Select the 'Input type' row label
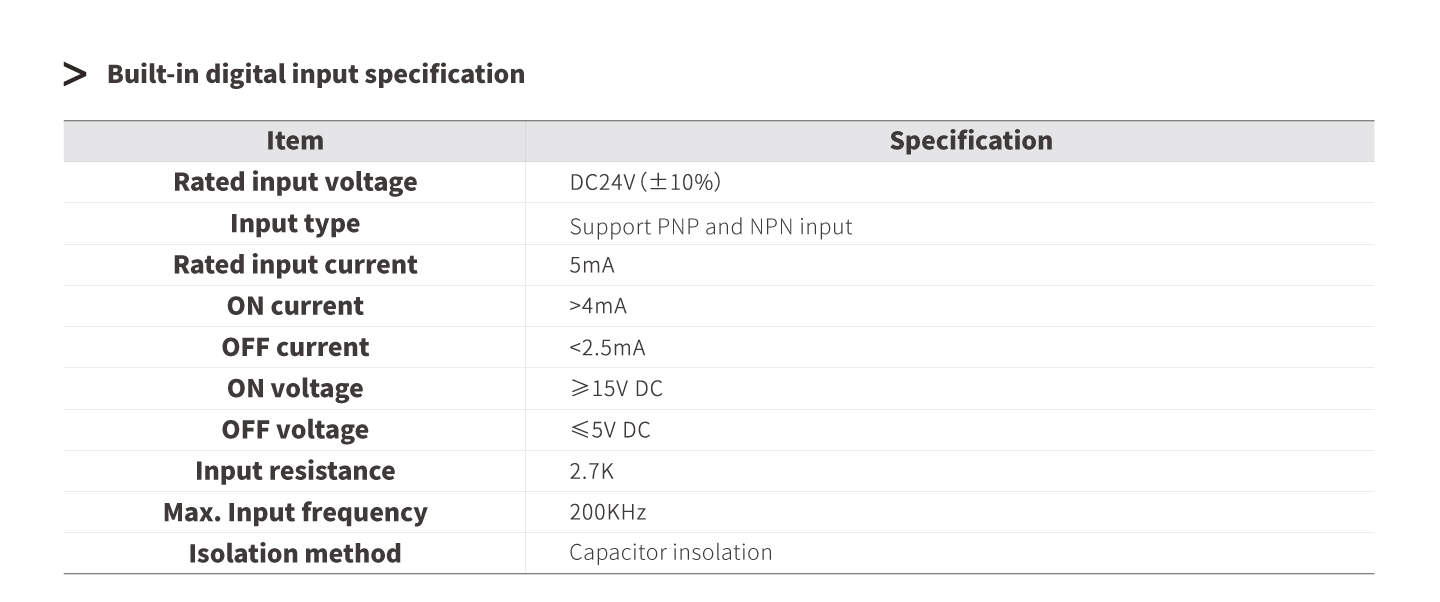Image resolution: width=1440 pixels, height=602 pixels. tap(295, 223)
